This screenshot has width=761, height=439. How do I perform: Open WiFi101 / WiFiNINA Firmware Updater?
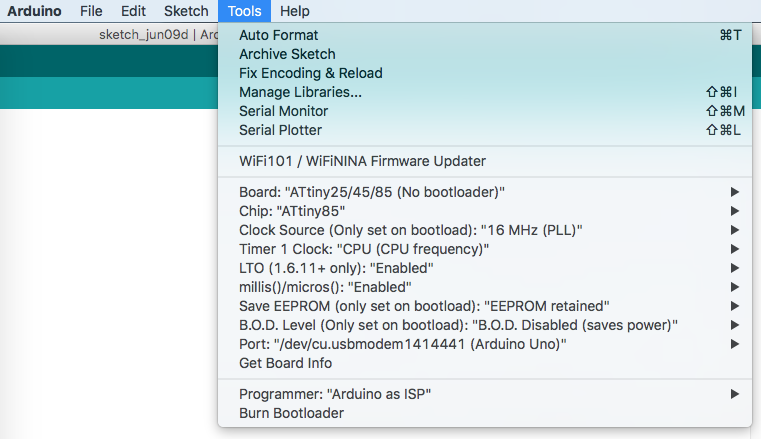[485, 161]
